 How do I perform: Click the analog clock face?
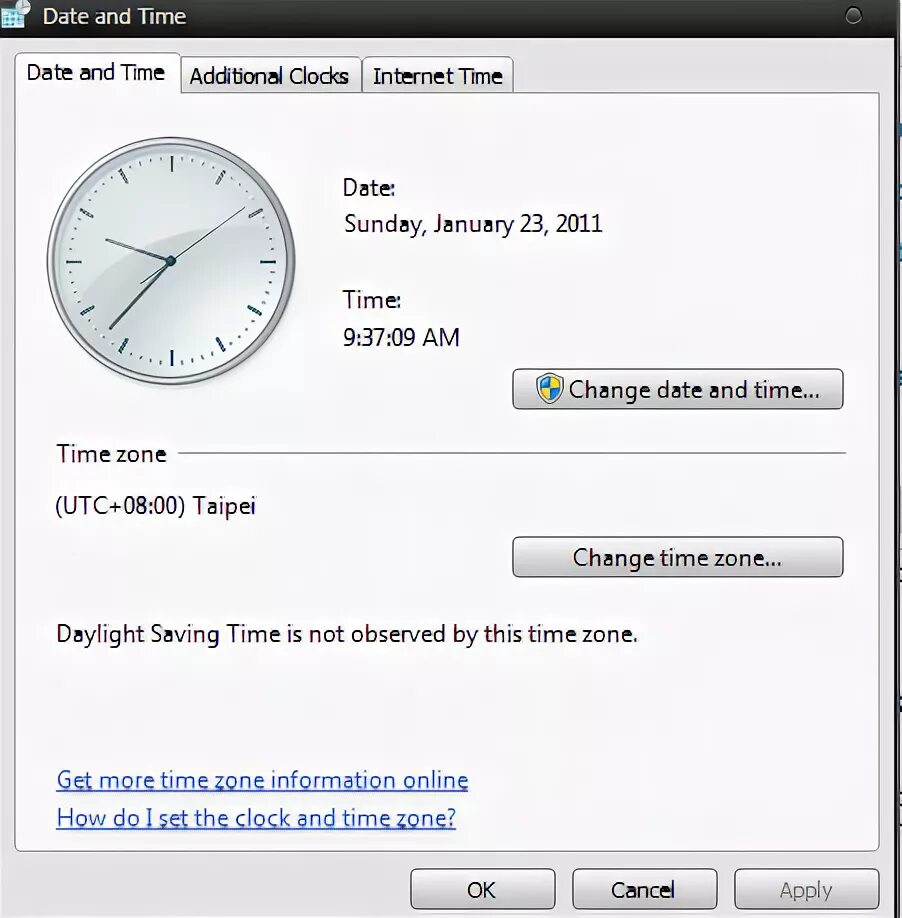pos(171,261)
